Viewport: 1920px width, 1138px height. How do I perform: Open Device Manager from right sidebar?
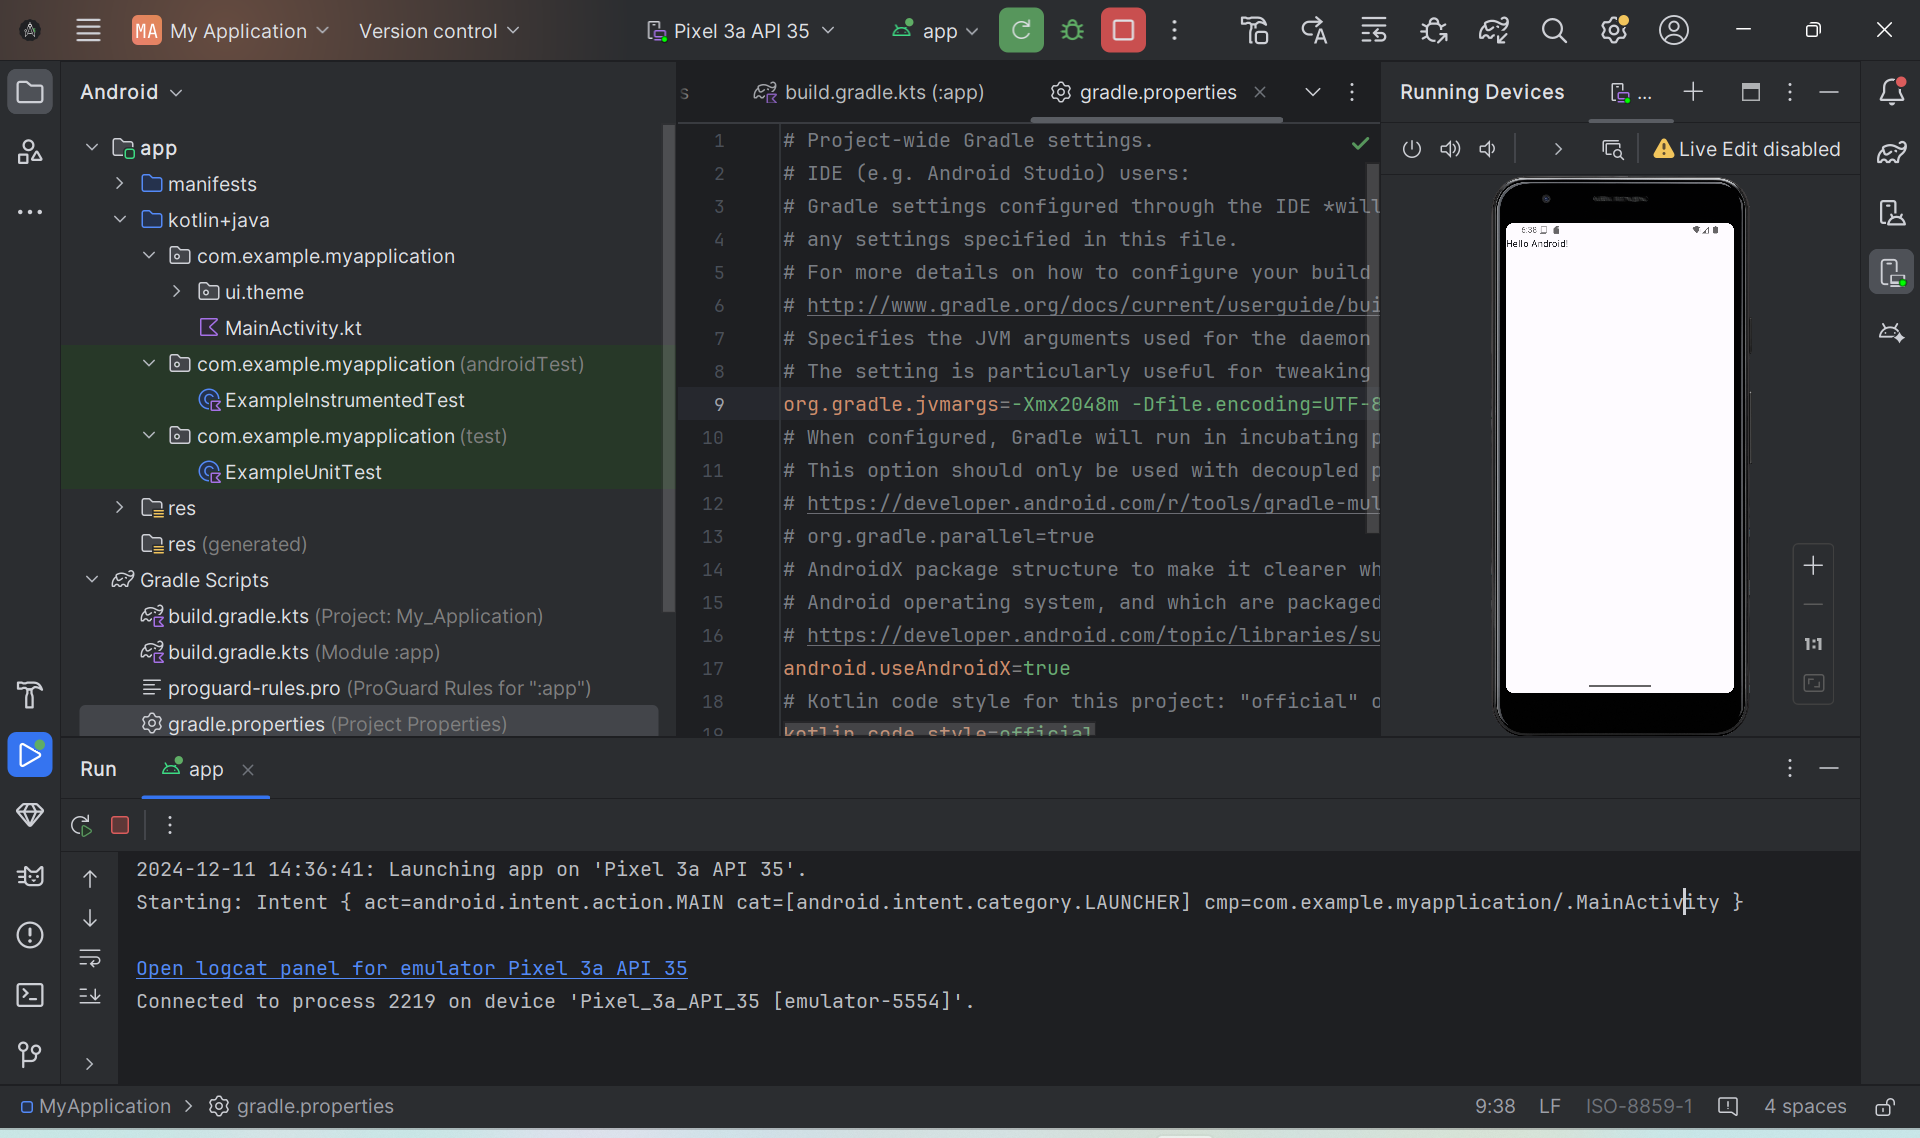click(x=1891, y=212)
